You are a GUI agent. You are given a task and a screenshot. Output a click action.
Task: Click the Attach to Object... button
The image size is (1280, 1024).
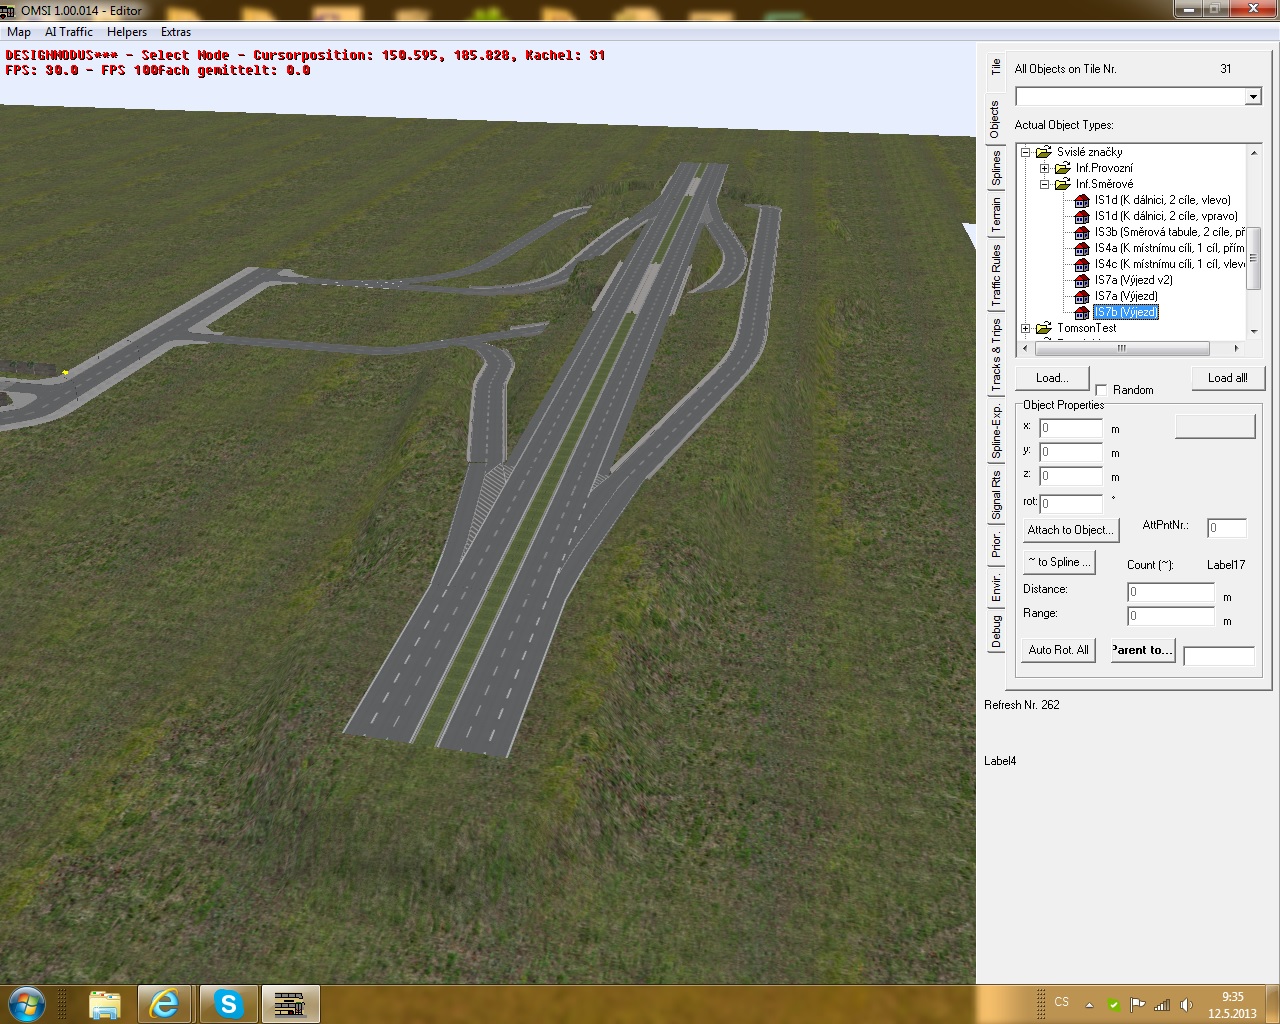pyautogui.click(x=1069, y=530)
